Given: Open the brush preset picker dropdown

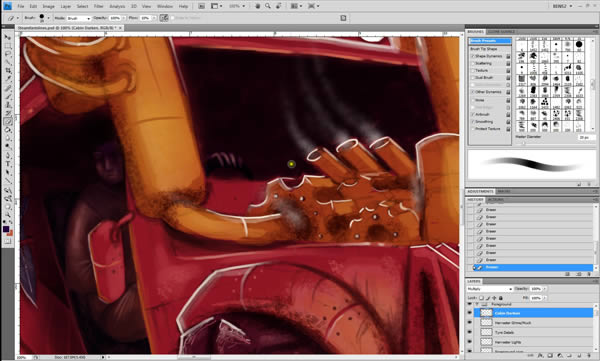Looking at the screenshot, I should [49, 18].
